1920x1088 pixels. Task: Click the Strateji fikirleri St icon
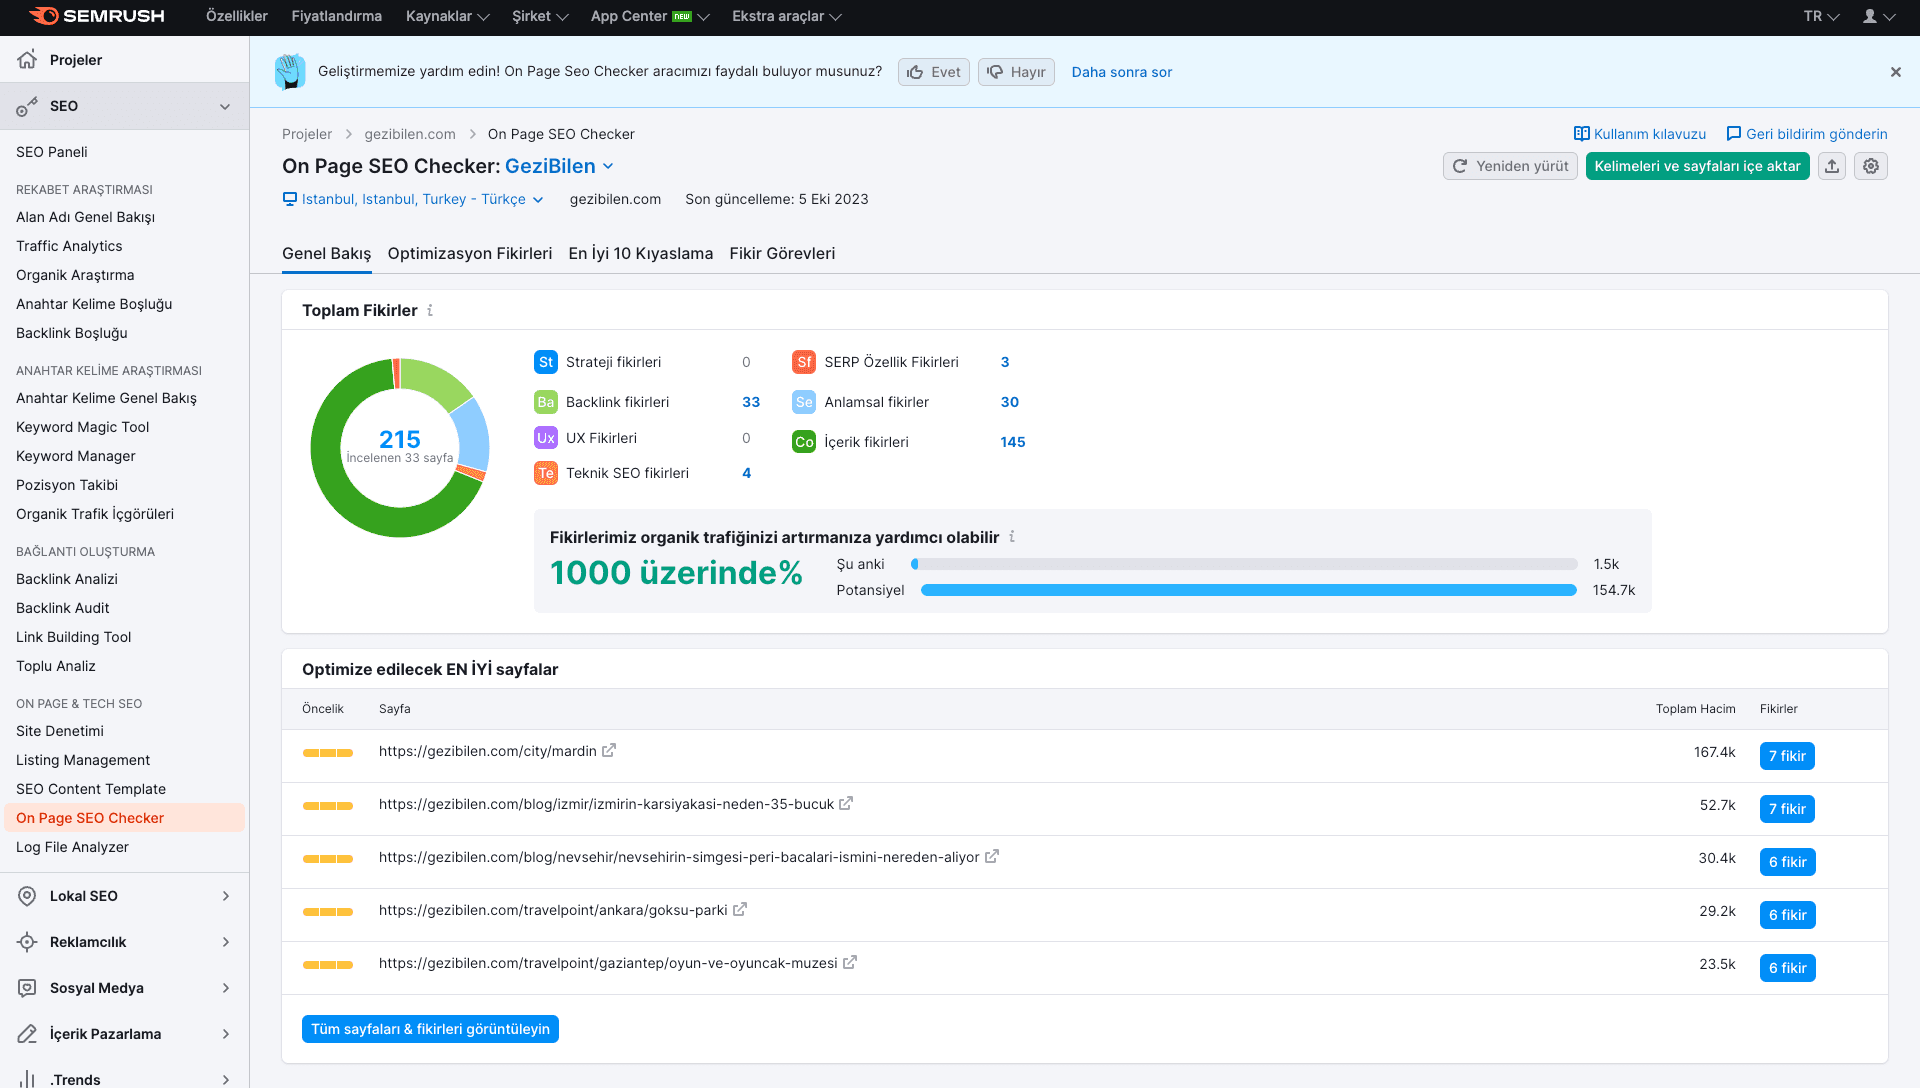pos(545,362)
